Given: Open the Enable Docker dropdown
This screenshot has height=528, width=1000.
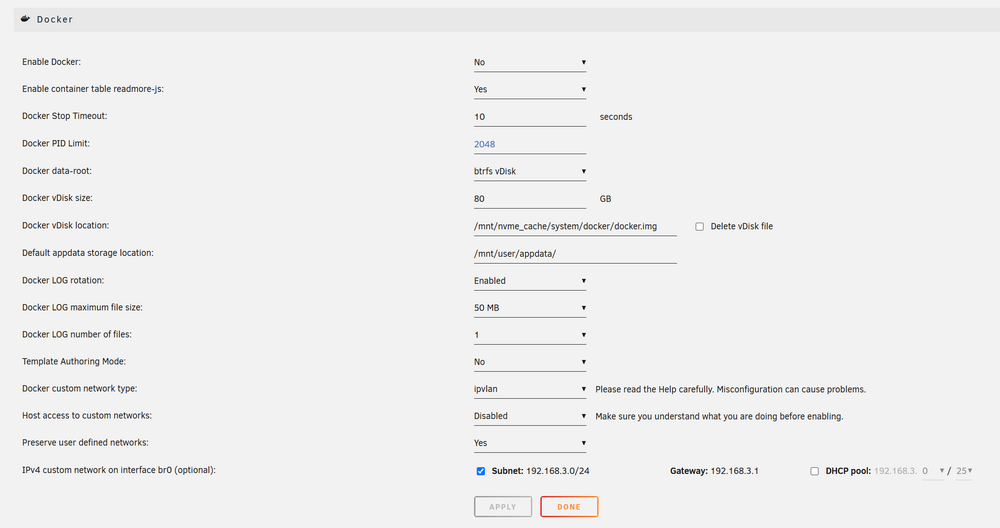Looking at the screenshot, I should (x=529, y=62).
